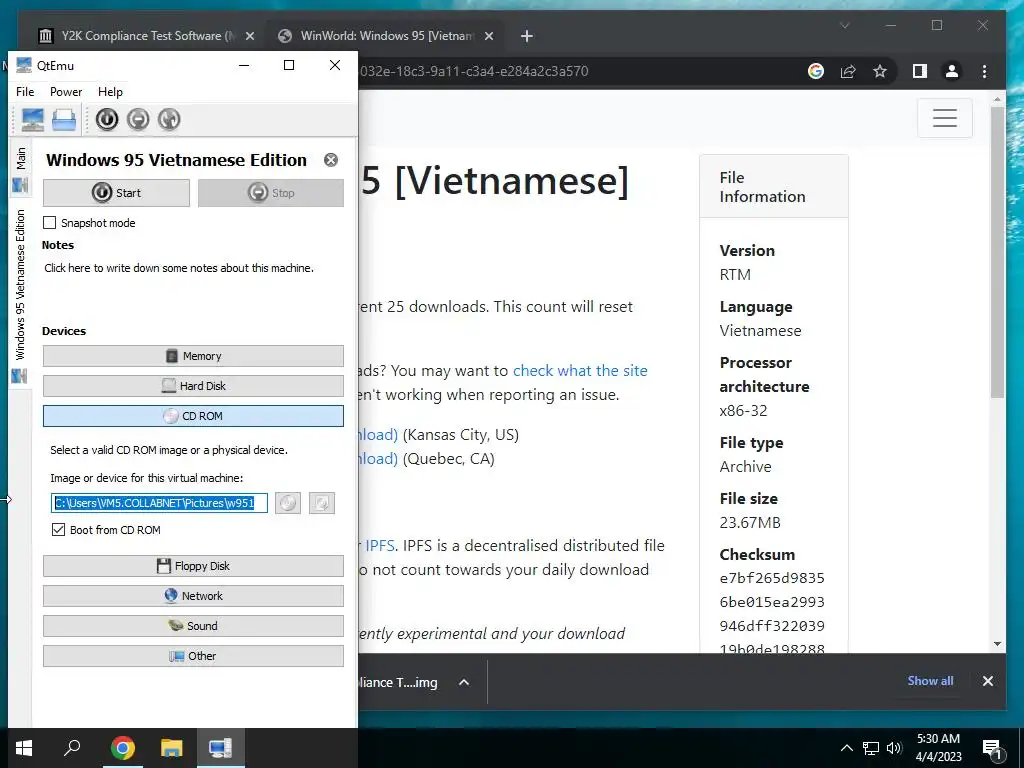Click the IPFS link on the WinWorld page
Screen dimensions: 1024x768
click(x=379, y=545)
